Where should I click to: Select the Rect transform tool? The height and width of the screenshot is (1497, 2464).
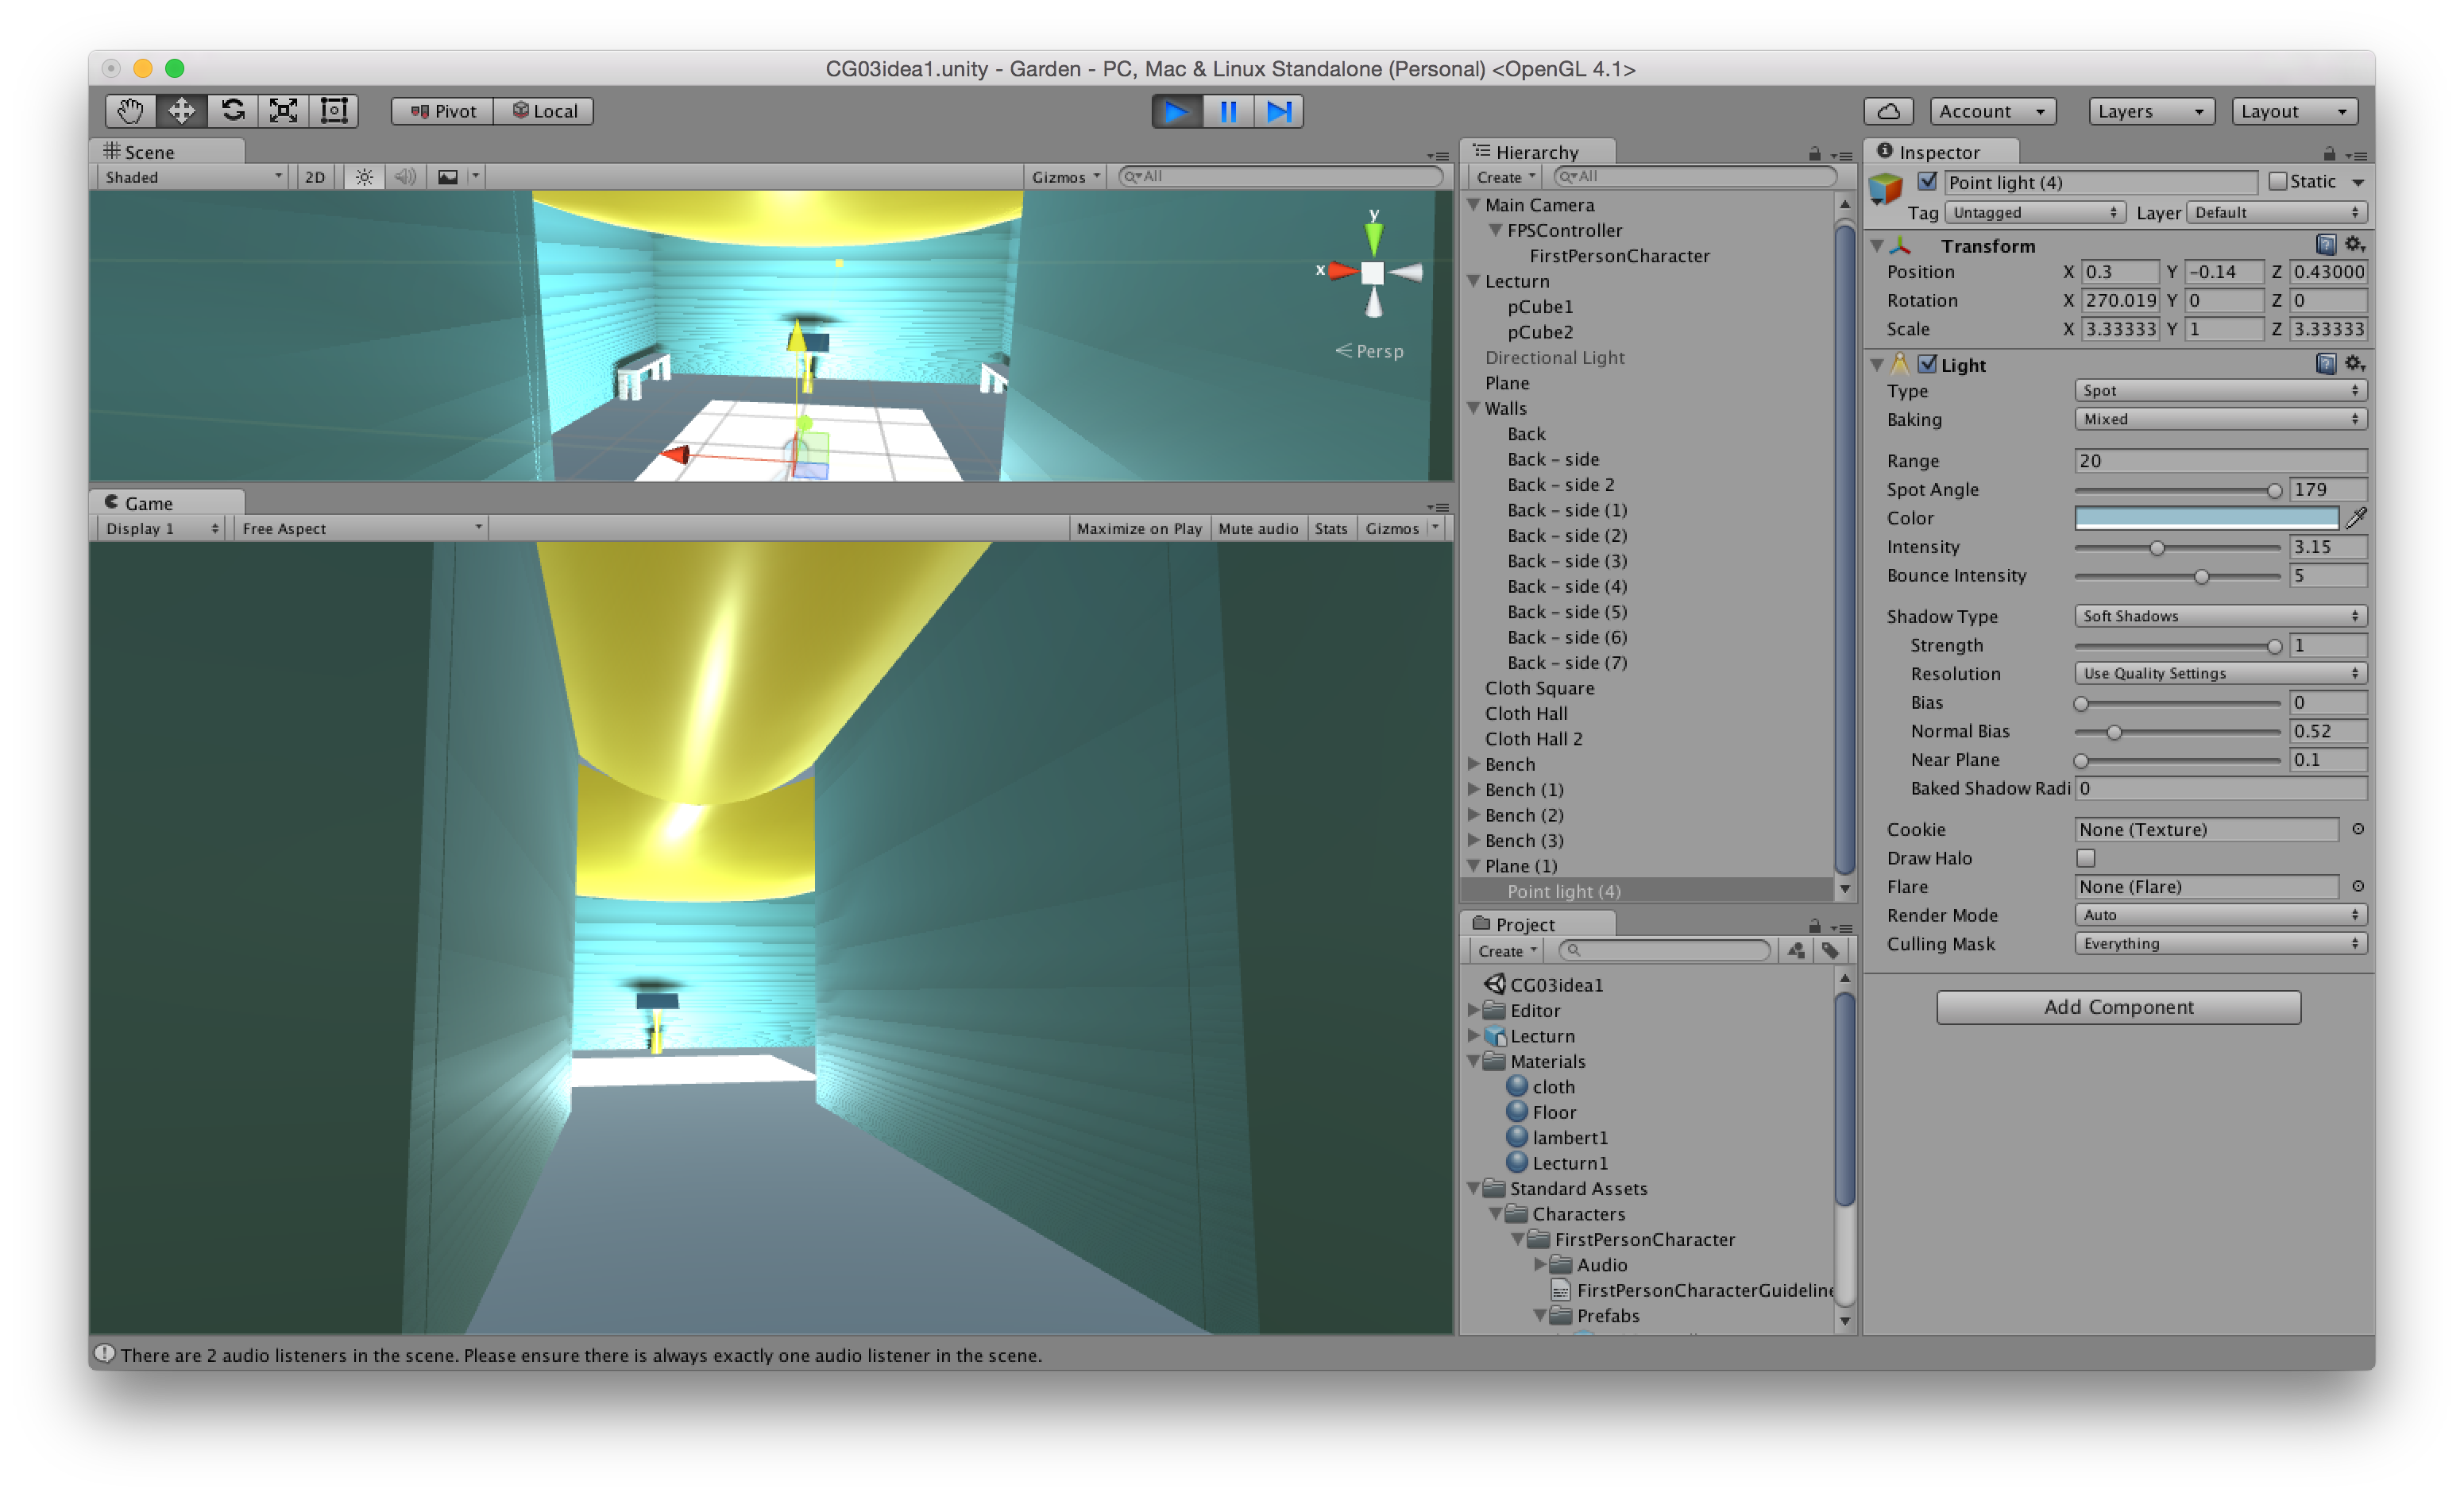334,111
